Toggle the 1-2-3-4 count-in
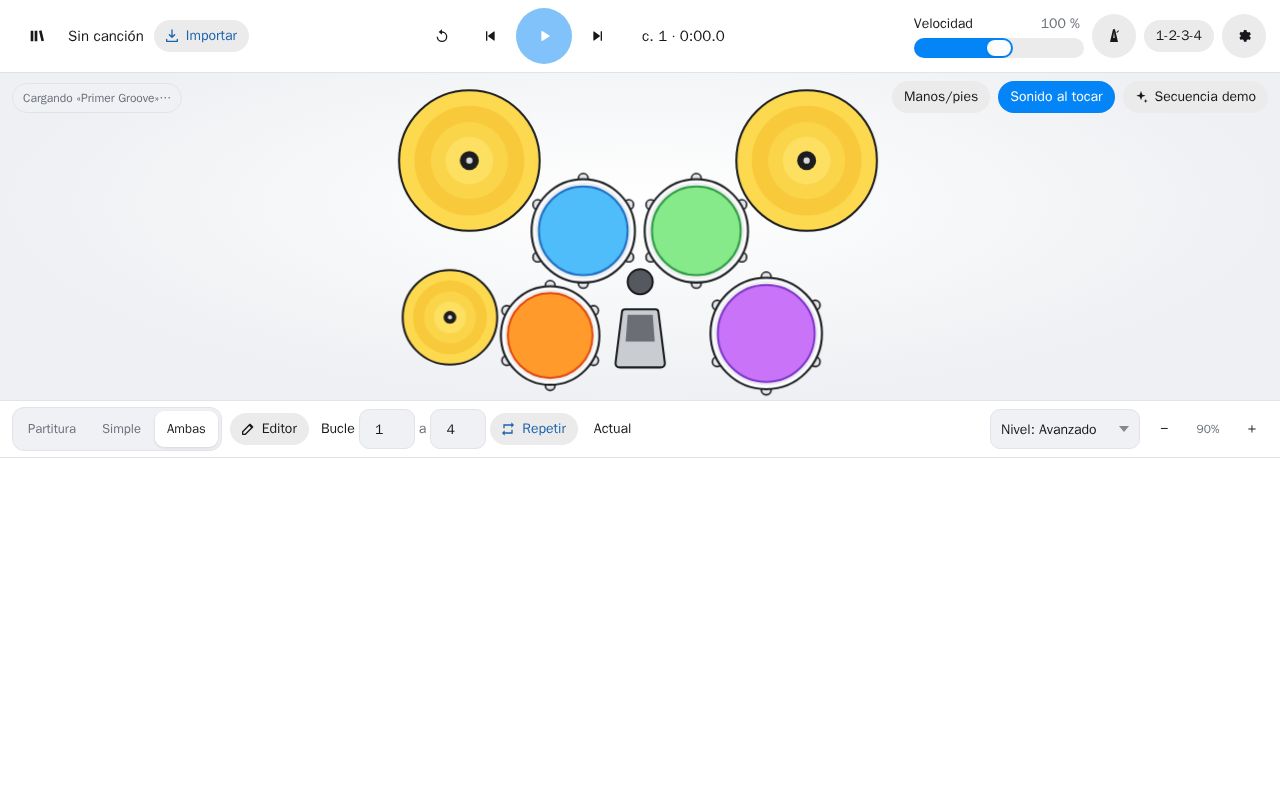 point(1179,36)
